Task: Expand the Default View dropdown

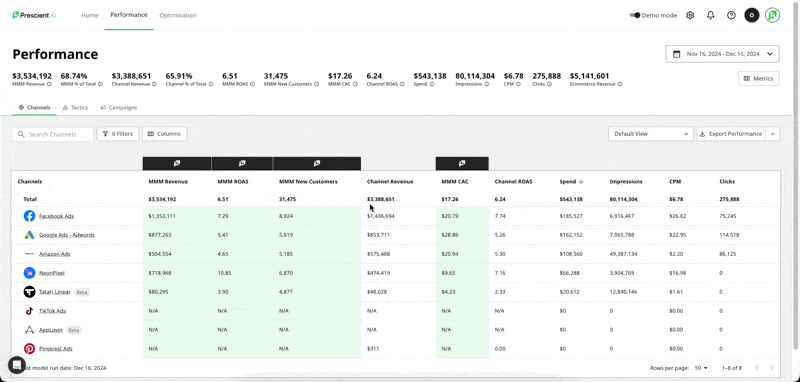Action: pyautogui.click(x=651, y=134)
